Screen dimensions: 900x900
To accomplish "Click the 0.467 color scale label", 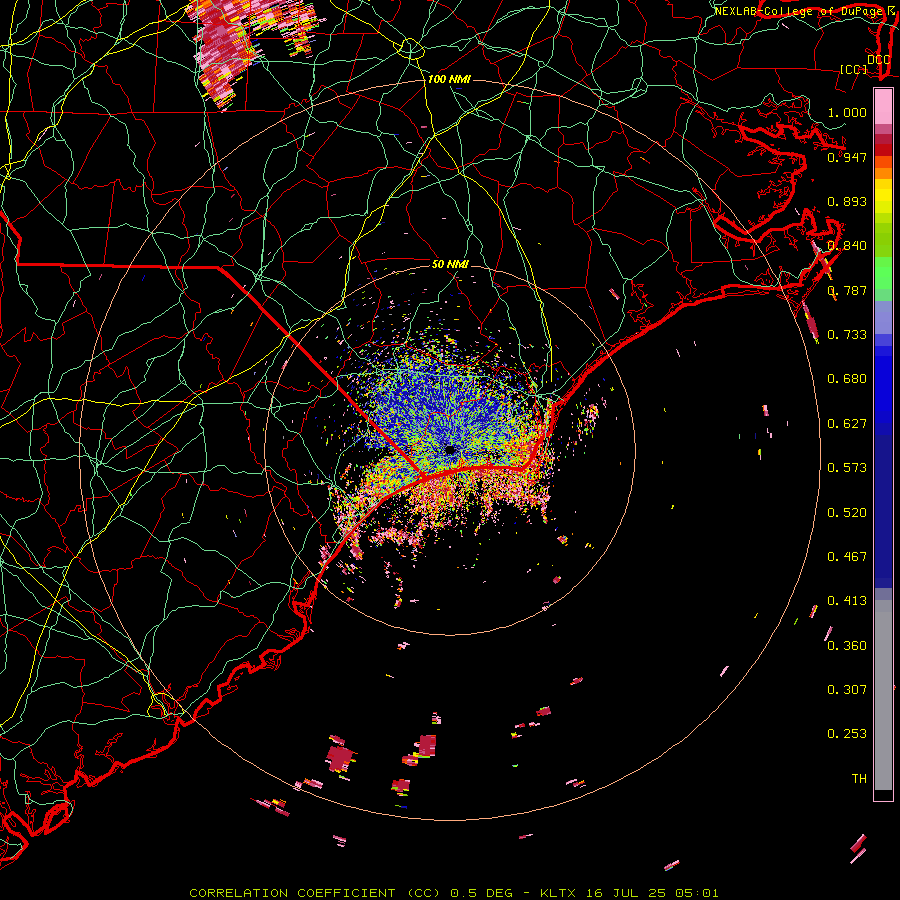I will coord(847,557).
